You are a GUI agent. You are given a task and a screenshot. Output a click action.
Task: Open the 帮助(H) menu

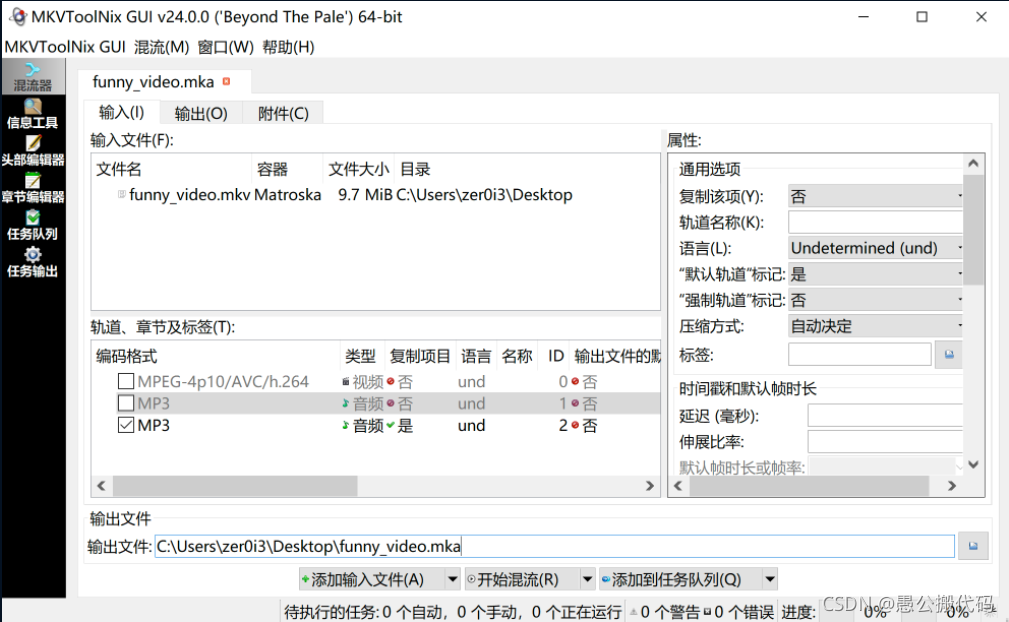click(x=288, y=47)
